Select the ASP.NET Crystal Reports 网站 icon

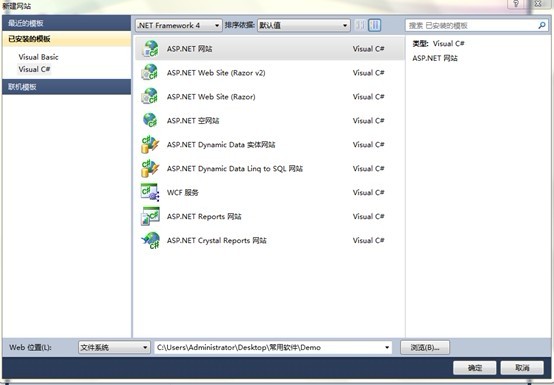click(150, 240)
